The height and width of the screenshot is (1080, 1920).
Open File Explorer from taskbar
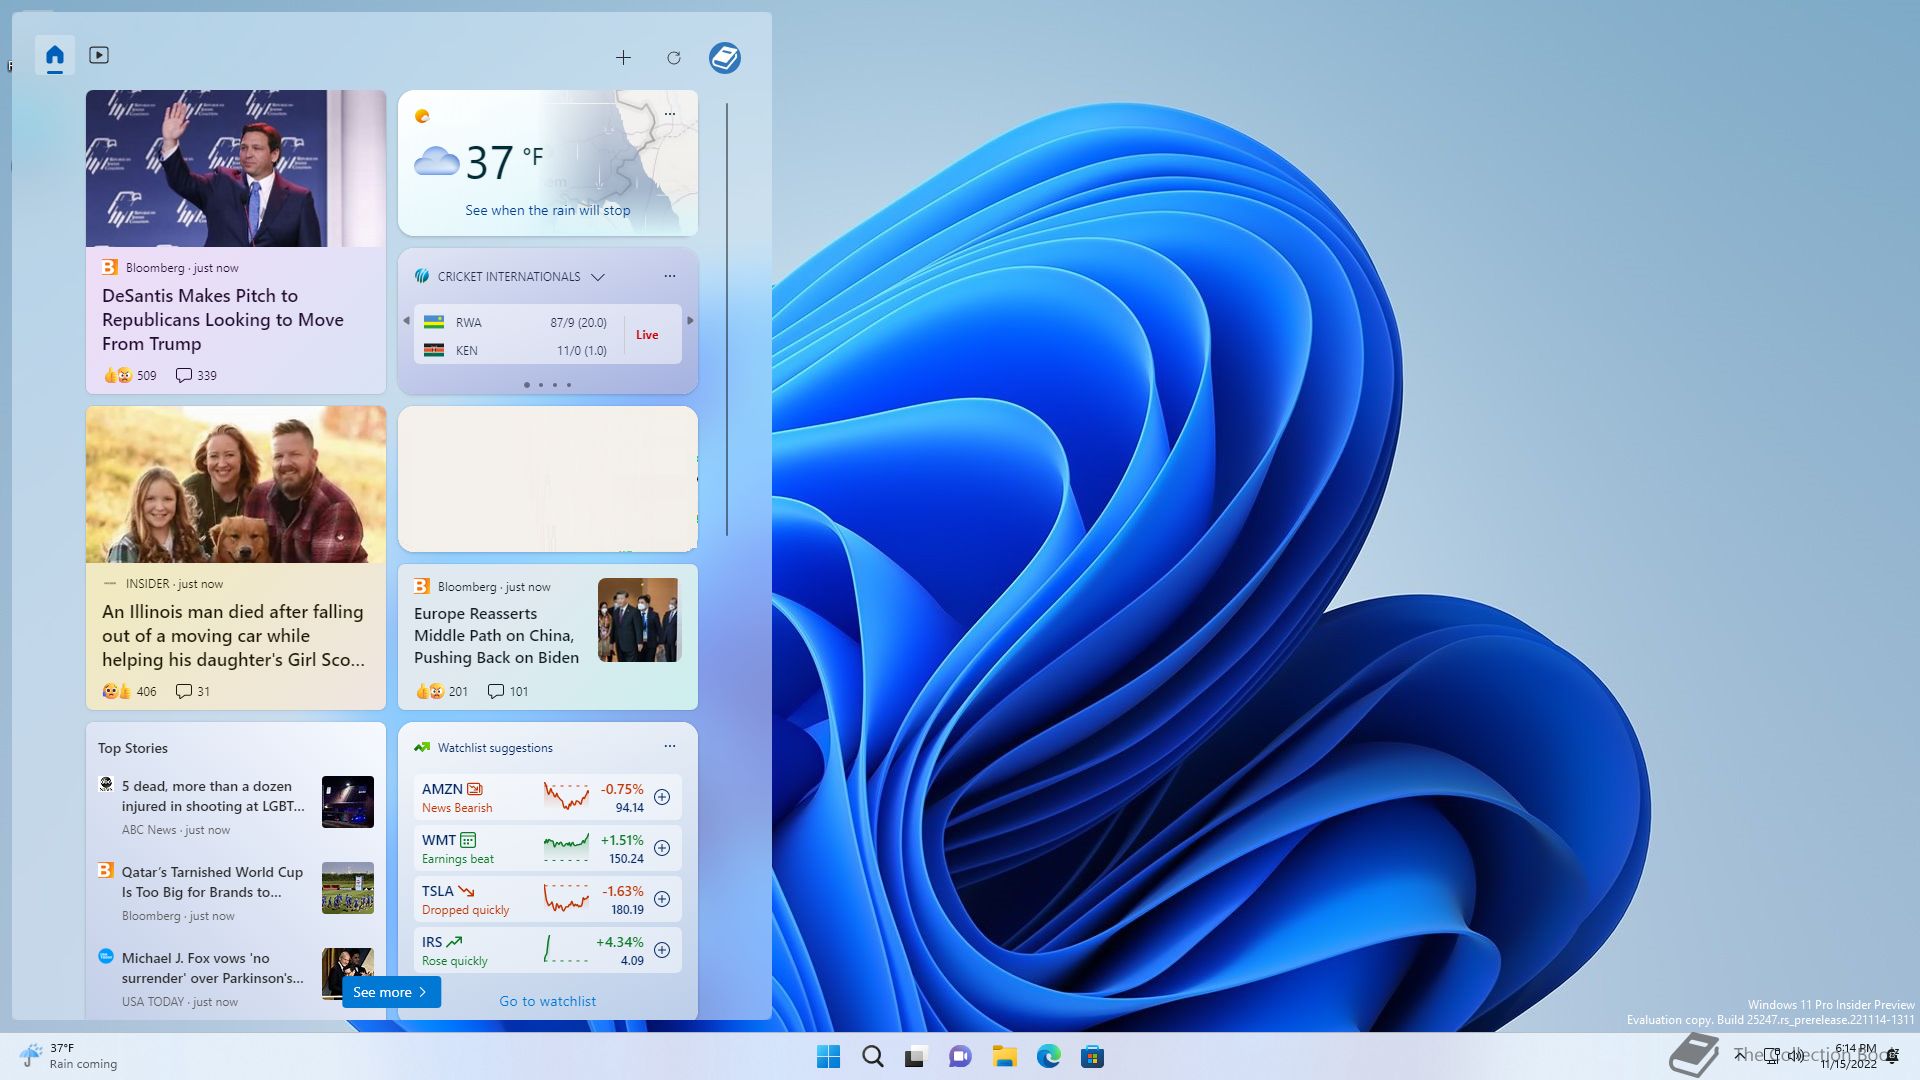click(x=1004, y=1056)
